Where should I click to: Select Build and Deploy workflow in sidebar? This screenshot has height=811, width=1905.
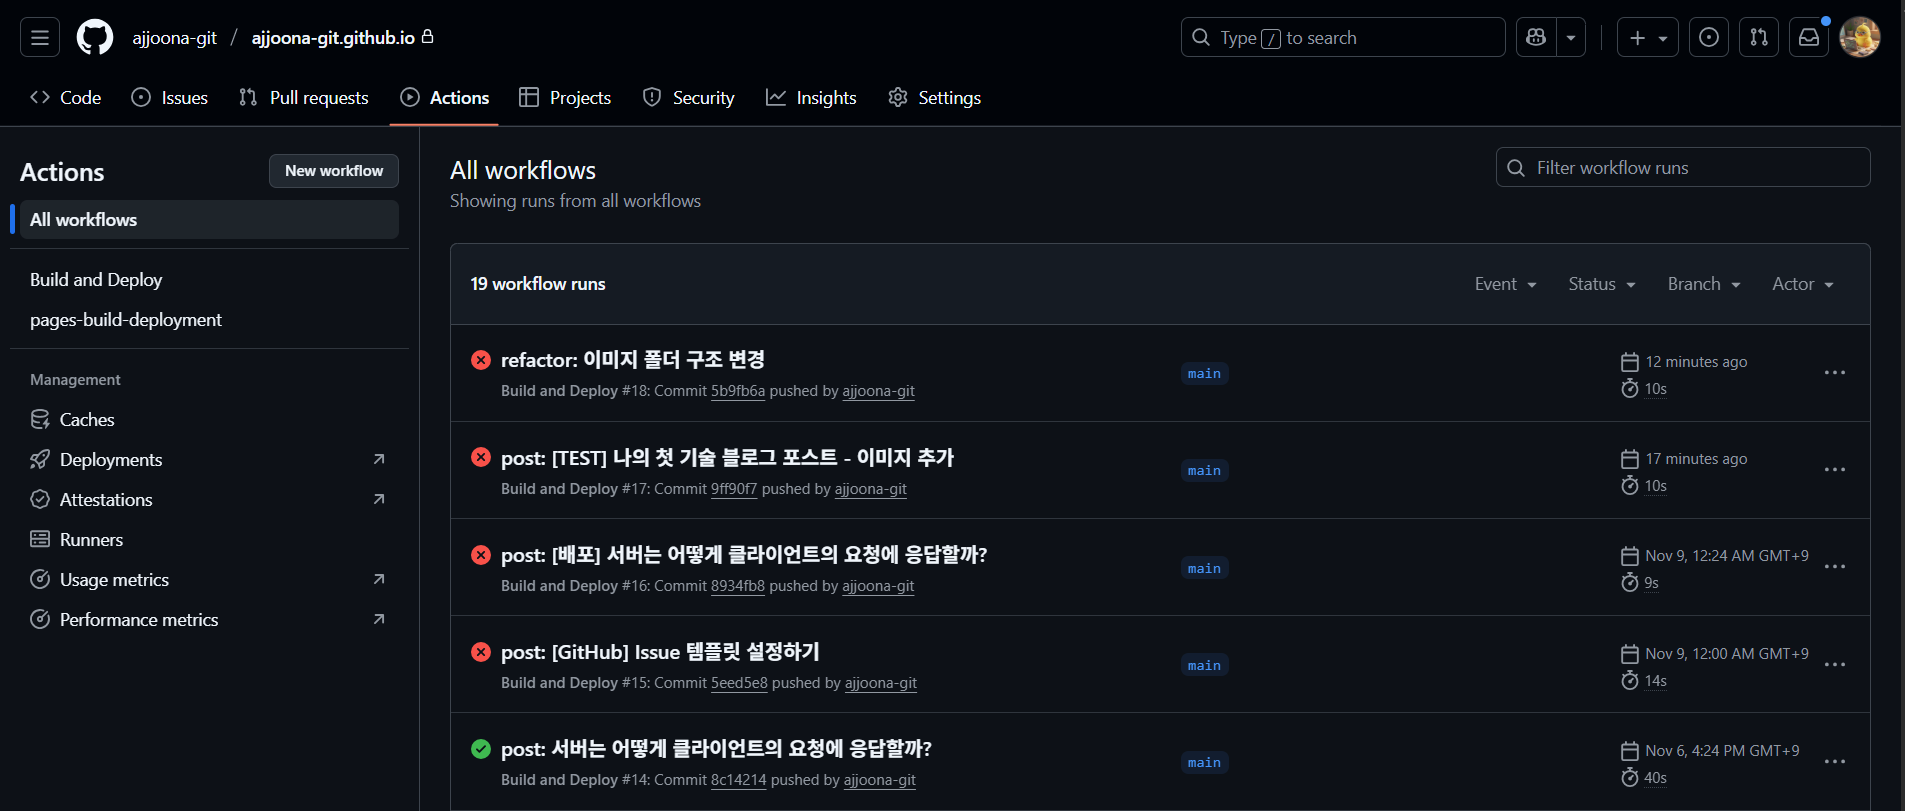coord(96,280)
